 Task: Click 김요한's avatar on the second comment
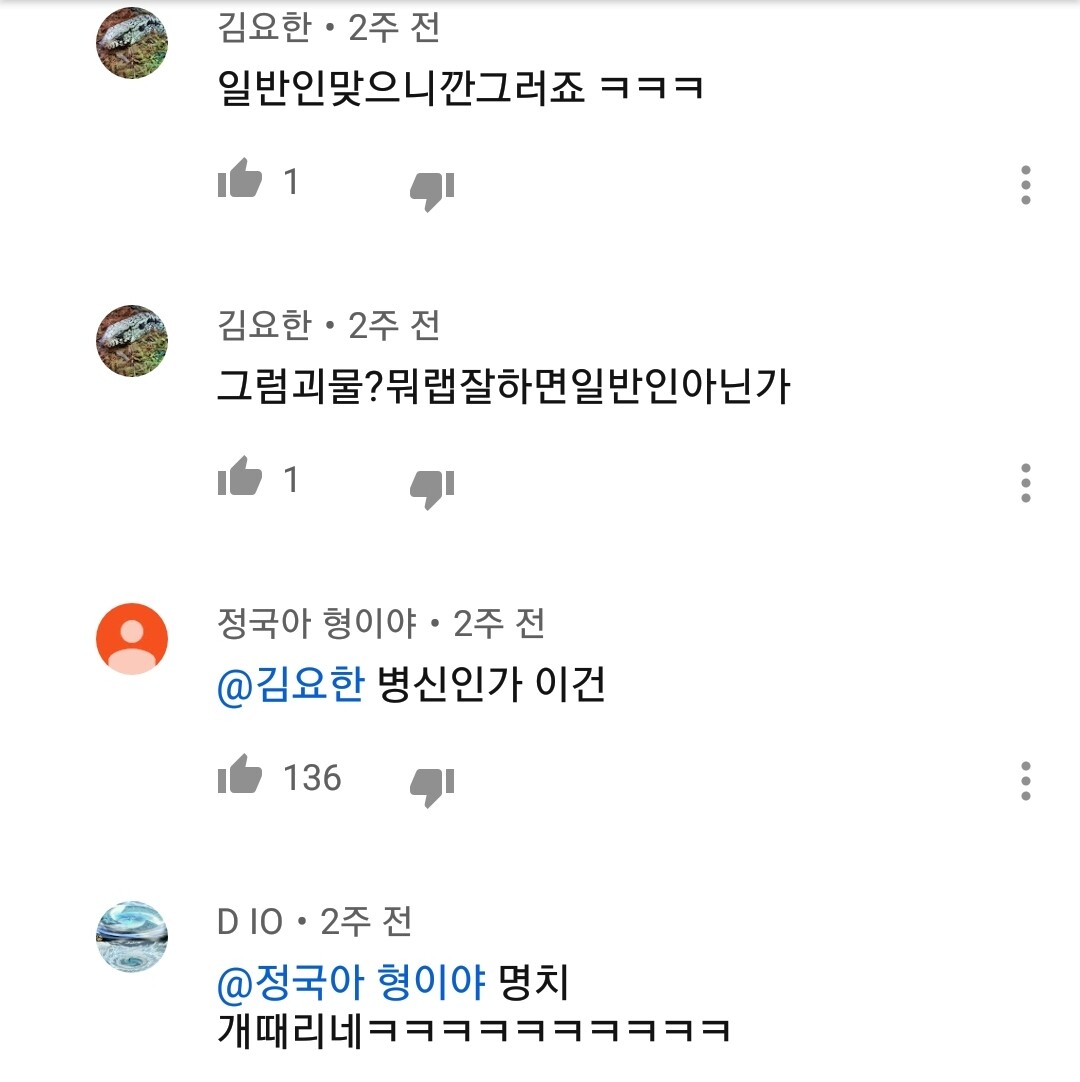pos(130,340)
